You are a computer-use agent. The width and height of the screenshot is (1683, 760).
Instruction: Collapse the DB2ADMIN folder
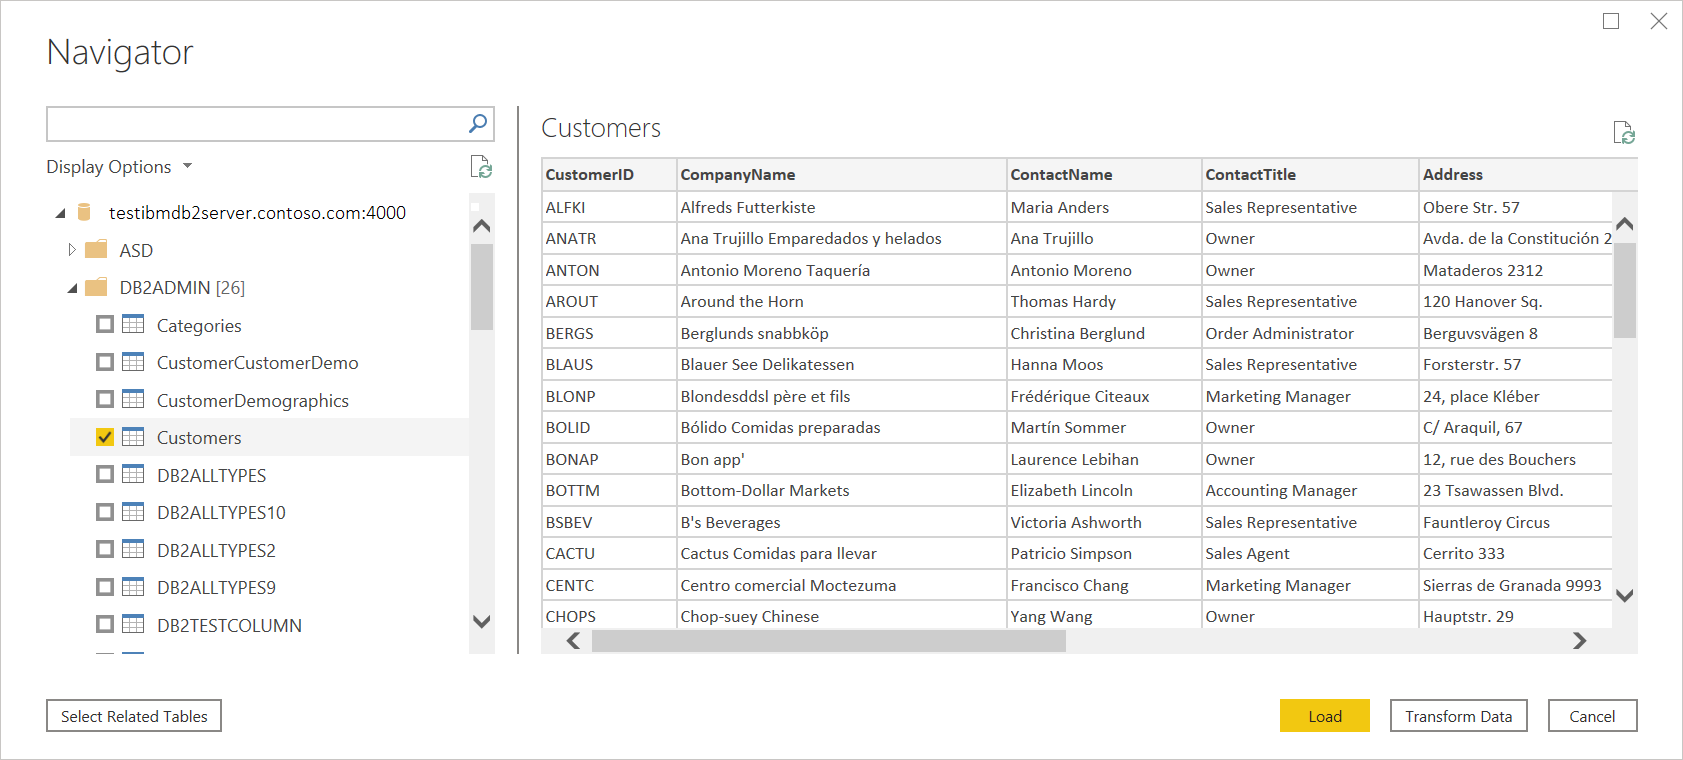click(x=72, y=288)
